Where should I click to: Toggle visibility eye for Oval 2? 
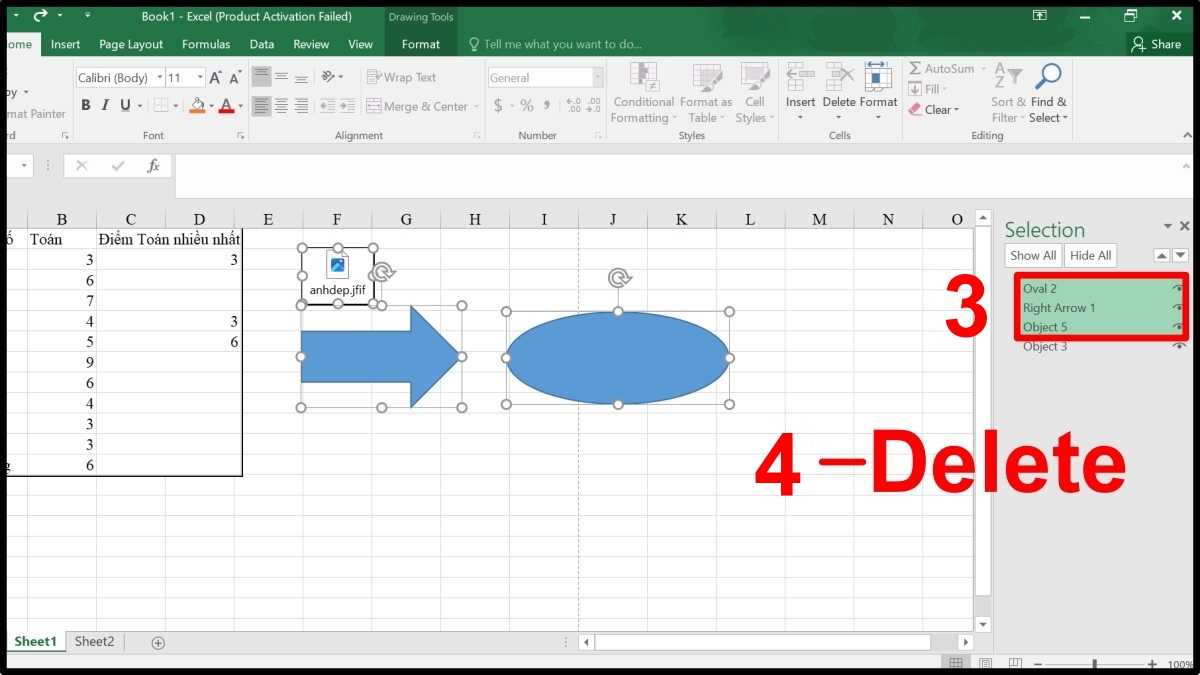point(1178,288)
